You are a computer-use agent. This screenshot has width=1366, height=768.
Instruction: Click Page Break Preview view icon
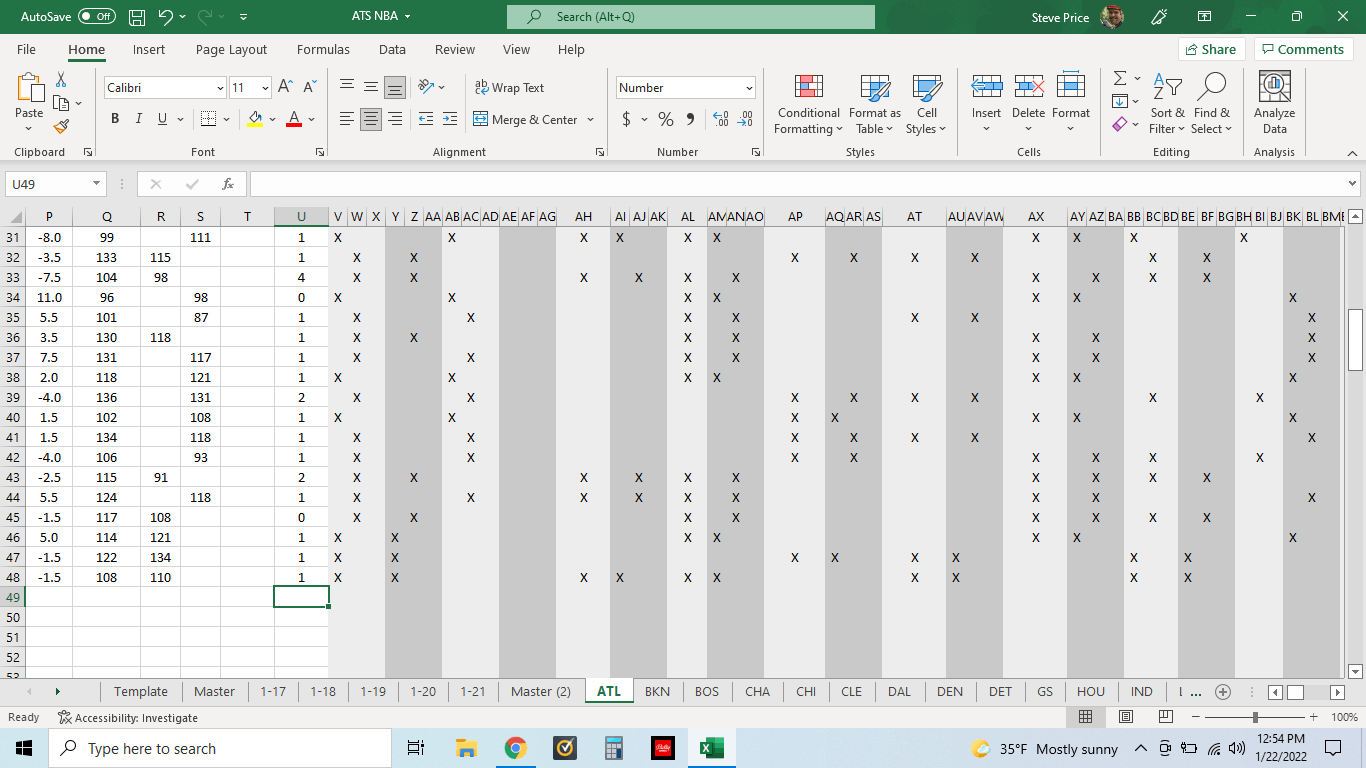pos(1165,717)
